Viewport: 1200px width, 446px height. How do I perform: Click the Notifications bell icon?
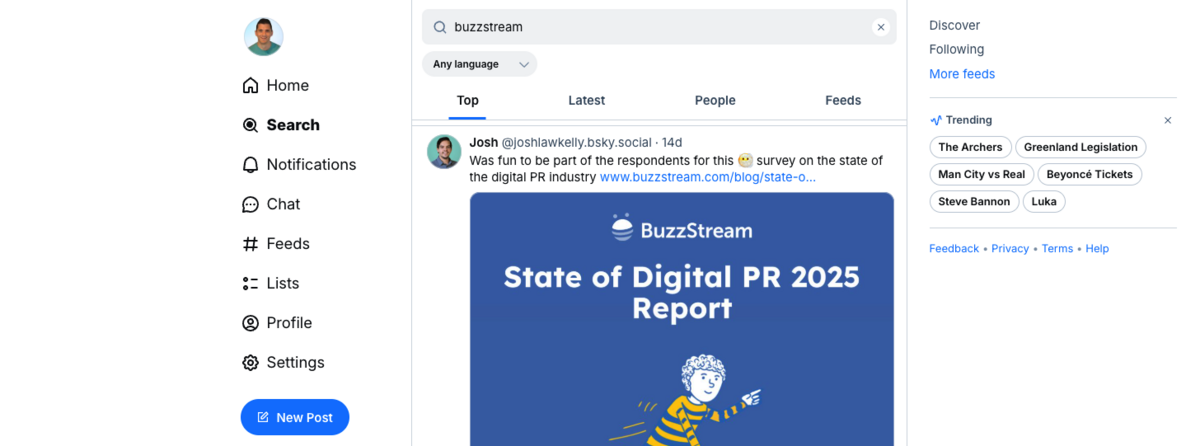(250, 165)
